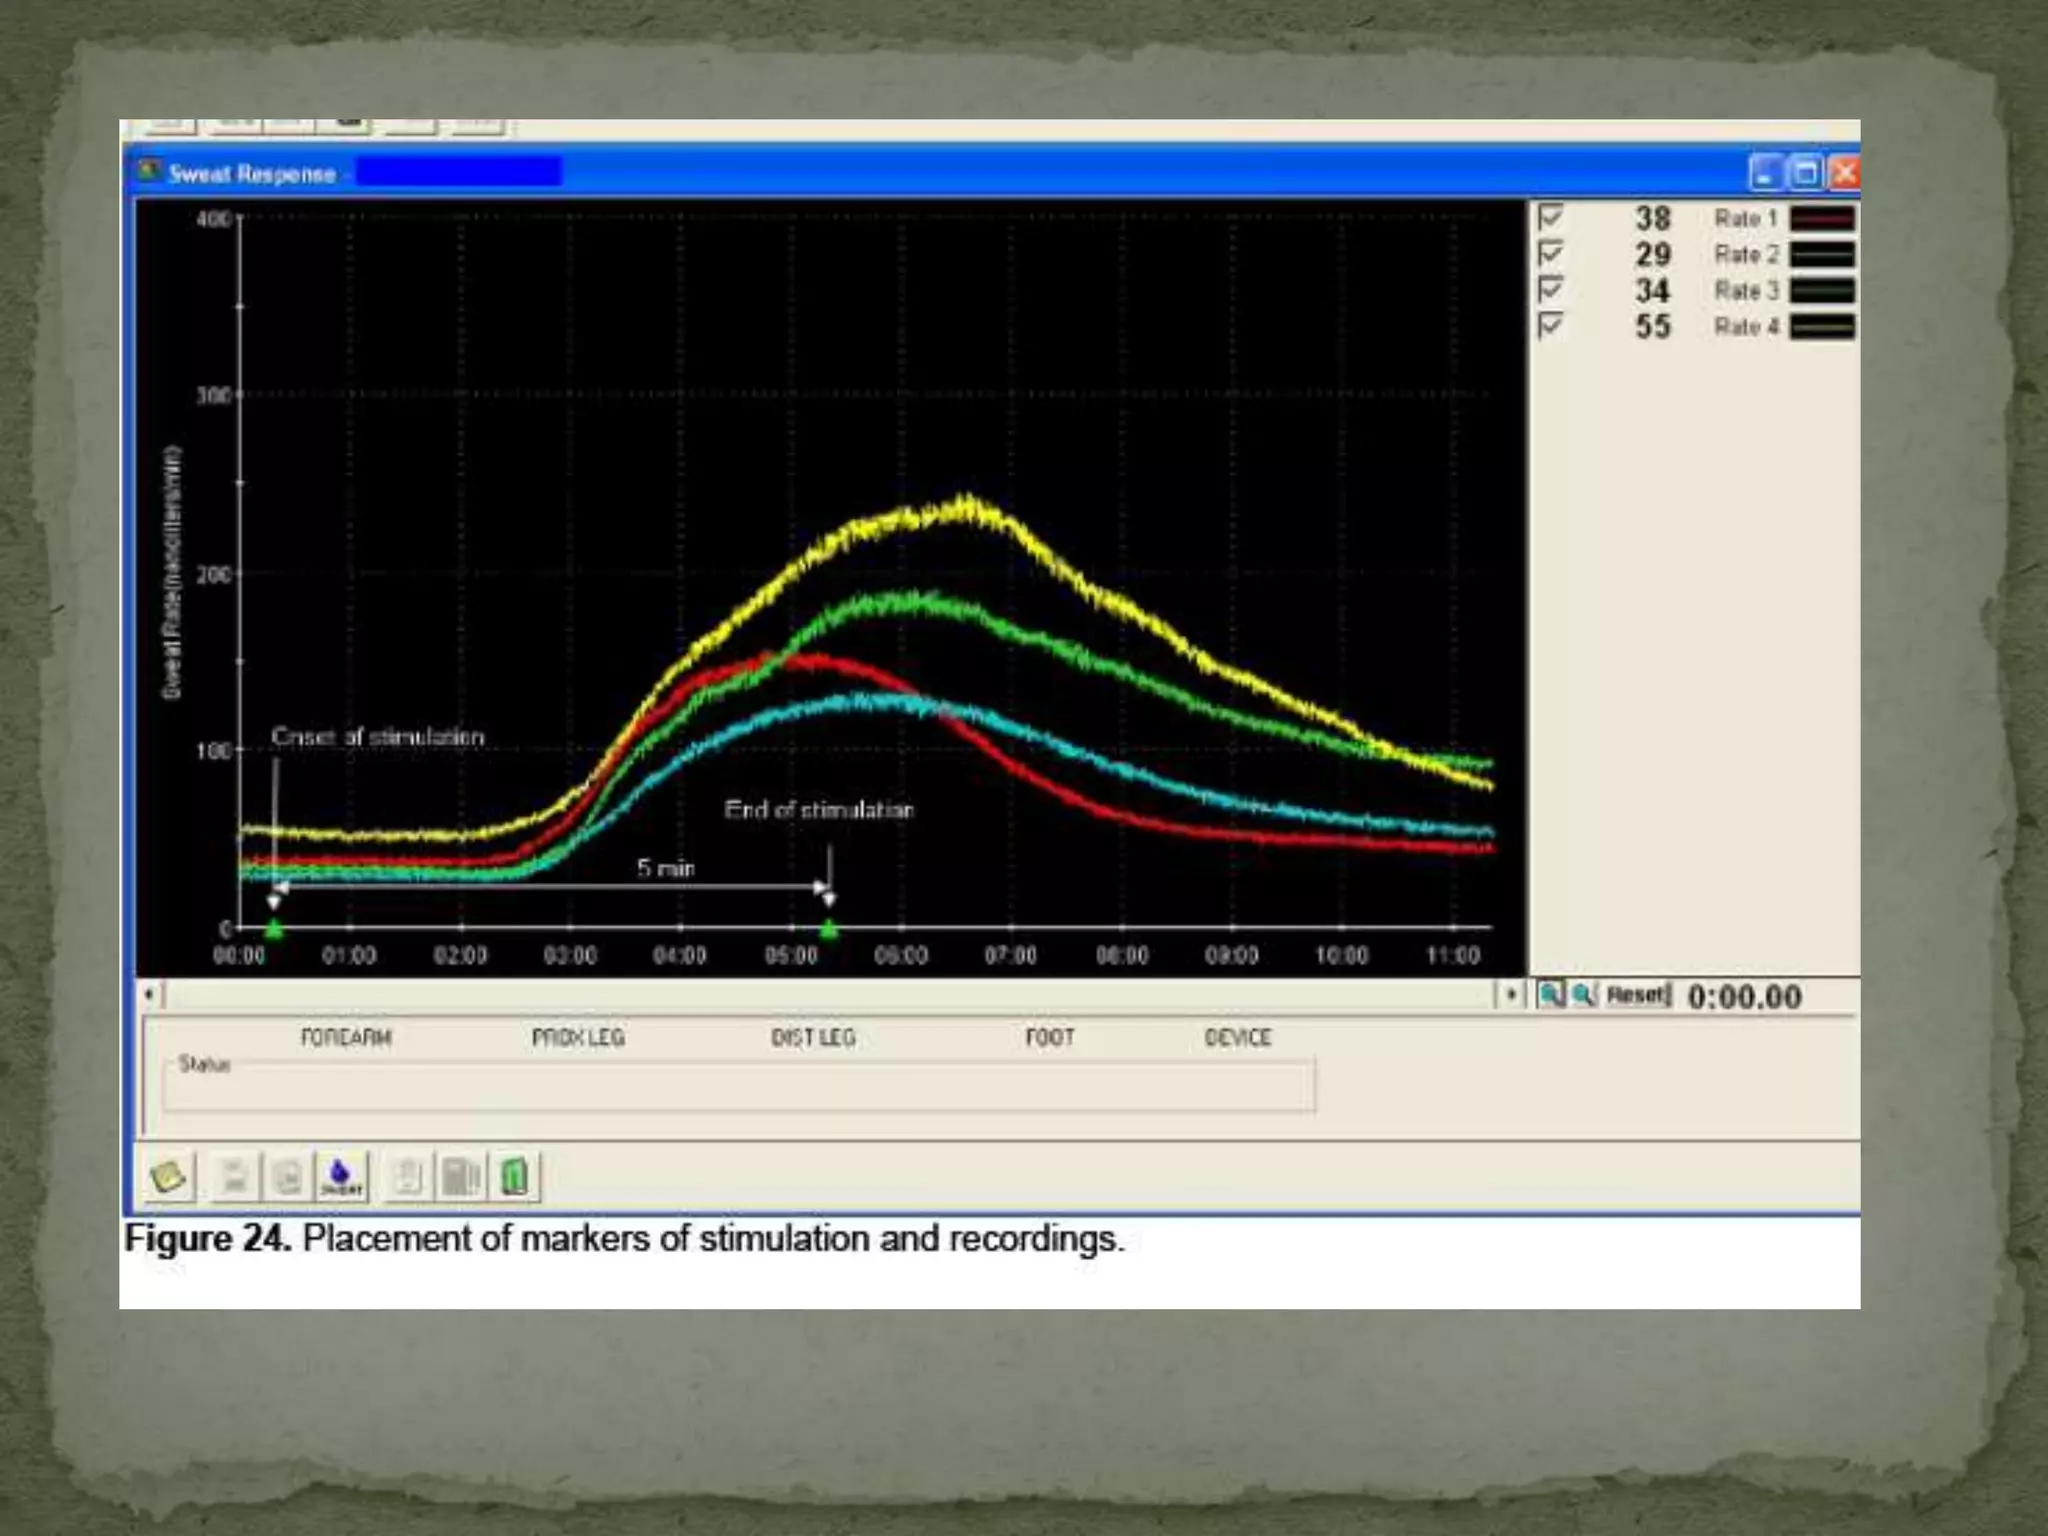Toggle the Rate 2 trace checkbox
The image size is (2048, 1536).
click(1550, 253)
